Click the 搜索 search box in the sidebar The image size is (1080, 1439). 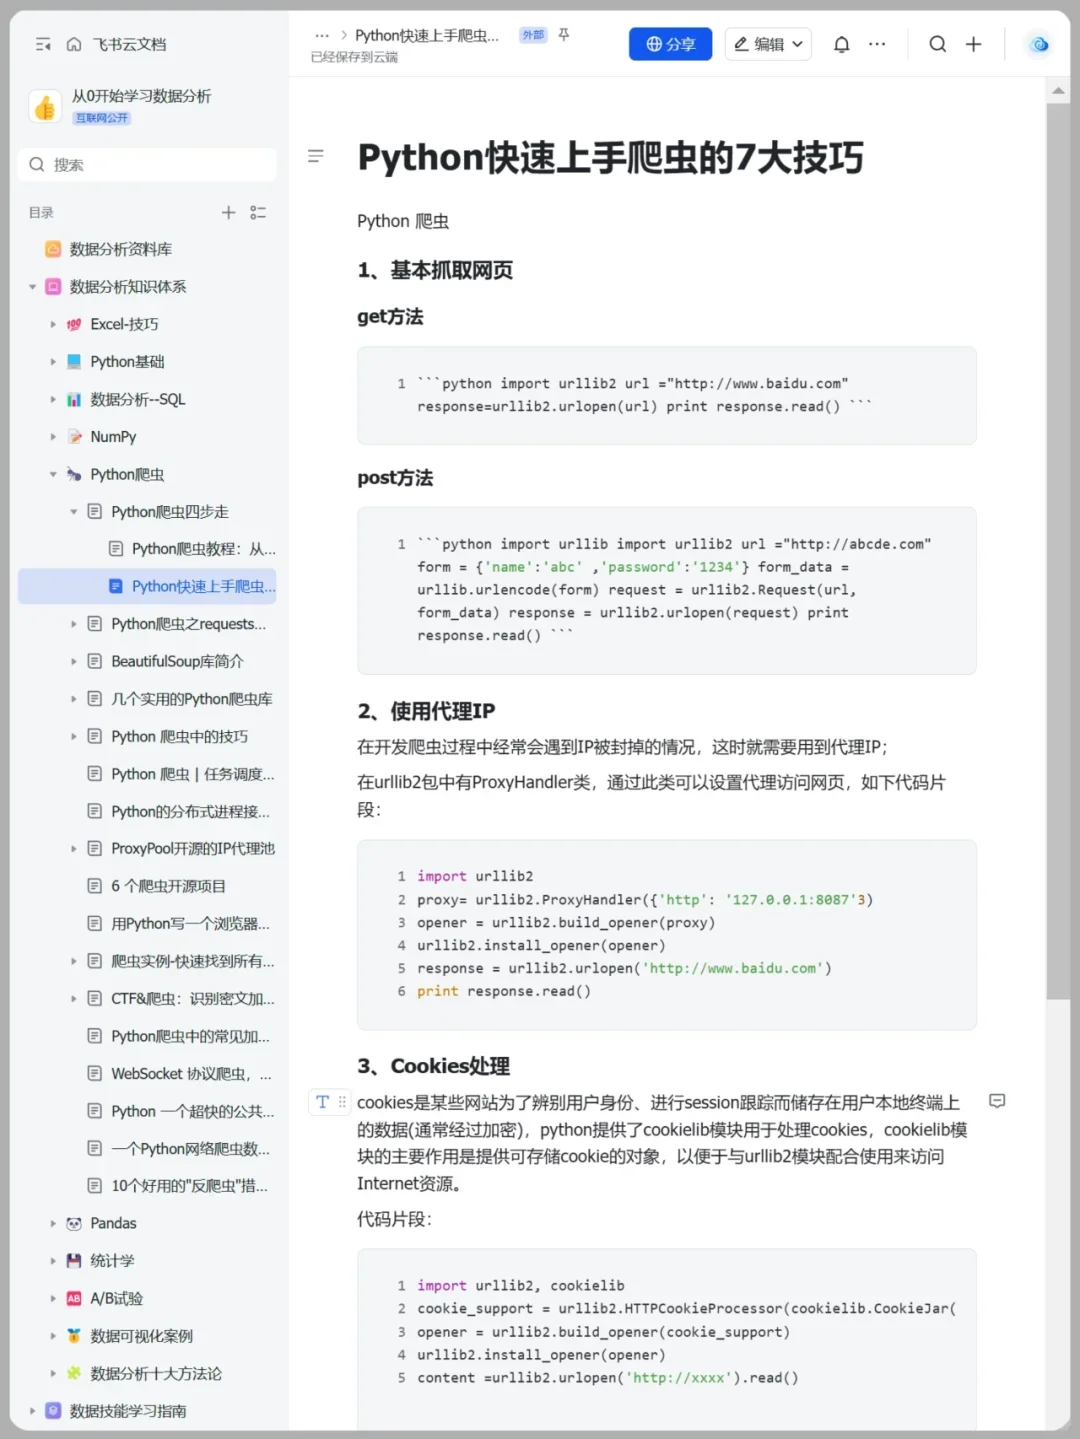[x=146, y=164]
